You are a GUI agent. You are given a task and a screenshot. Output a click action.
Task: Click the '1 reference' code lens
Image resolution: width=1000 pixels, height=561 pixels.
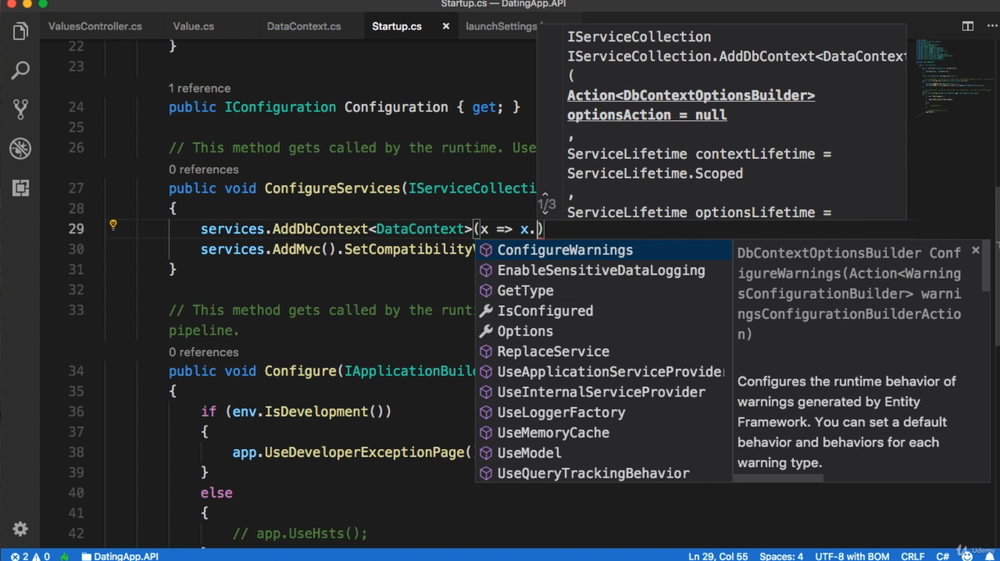[200, 88]
